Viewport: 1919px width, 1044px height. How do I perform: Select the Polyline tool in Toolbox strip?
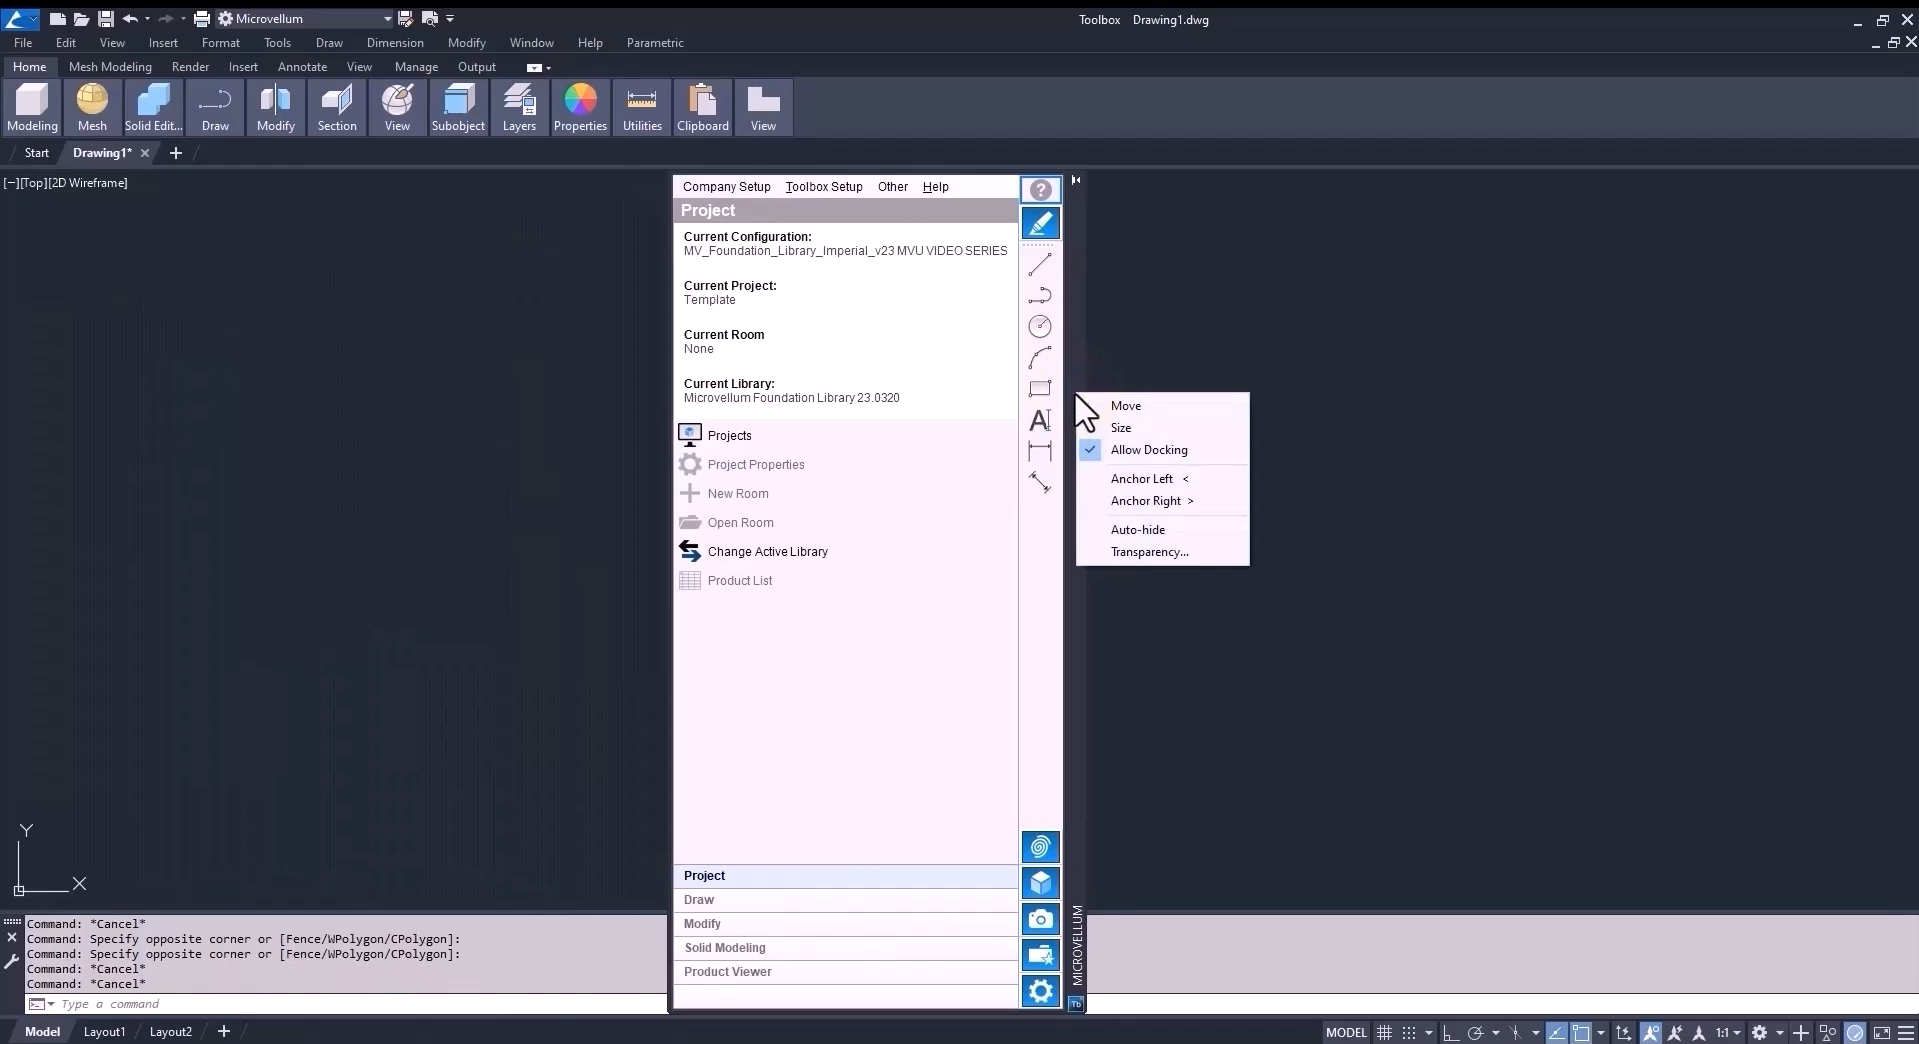click(x=1040, y=295)
